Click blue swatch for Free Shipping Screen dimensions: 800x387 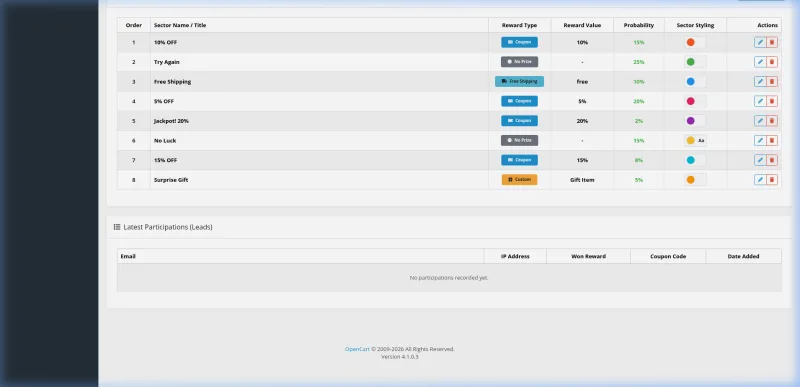(690, 82)
